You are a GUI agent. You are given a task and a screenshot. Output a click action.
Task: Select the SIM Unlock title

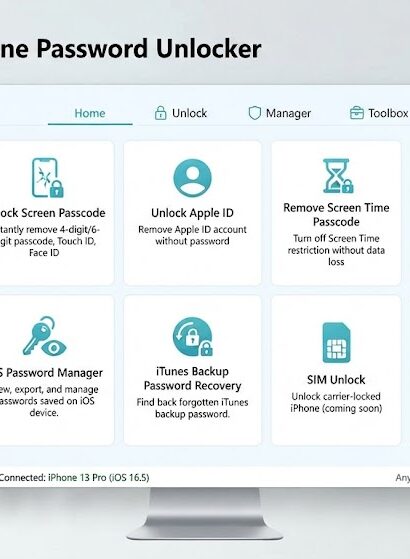click(336, 380)
